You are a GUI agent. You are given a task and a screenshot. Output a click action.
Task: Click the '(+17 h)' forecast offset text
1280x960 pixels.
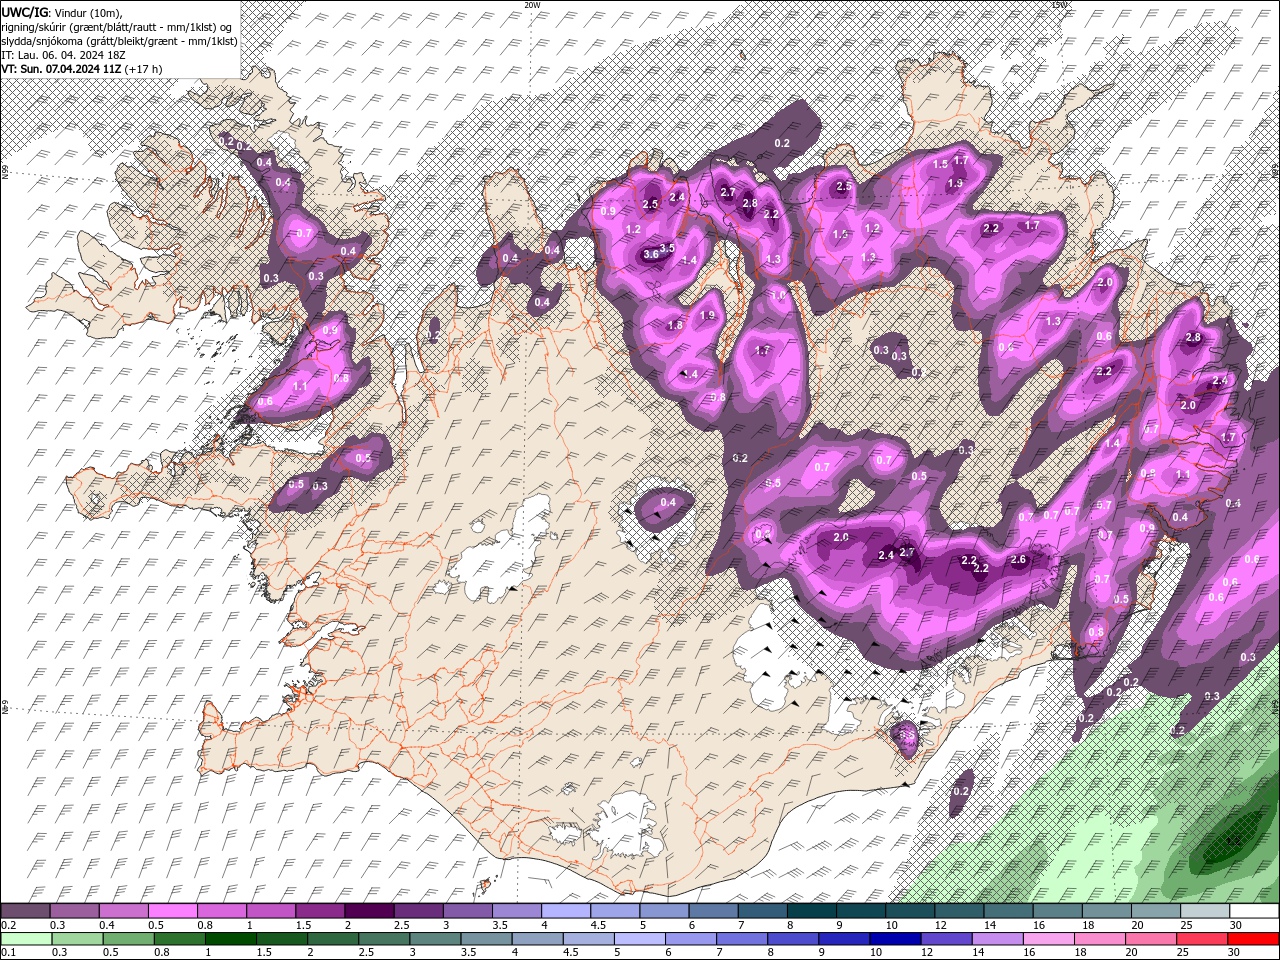click(x=145, y=69)
